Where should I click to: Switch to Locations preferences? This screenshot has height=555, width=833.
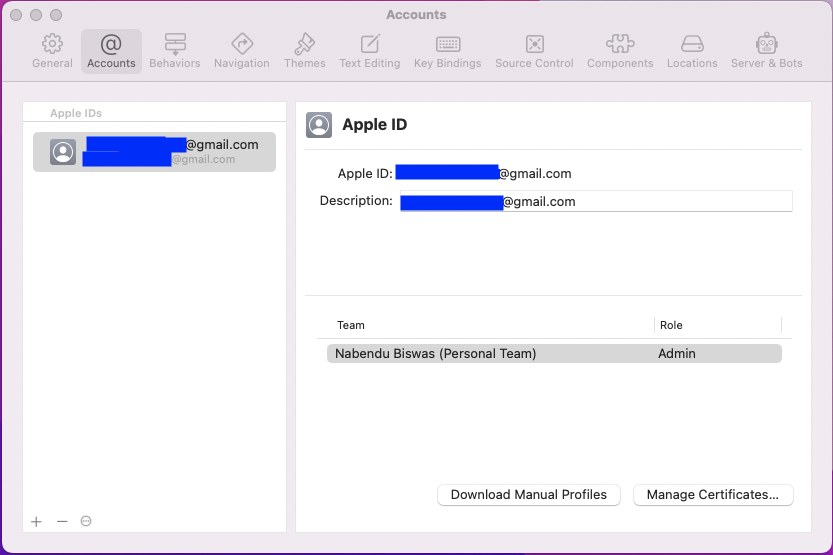692,52
